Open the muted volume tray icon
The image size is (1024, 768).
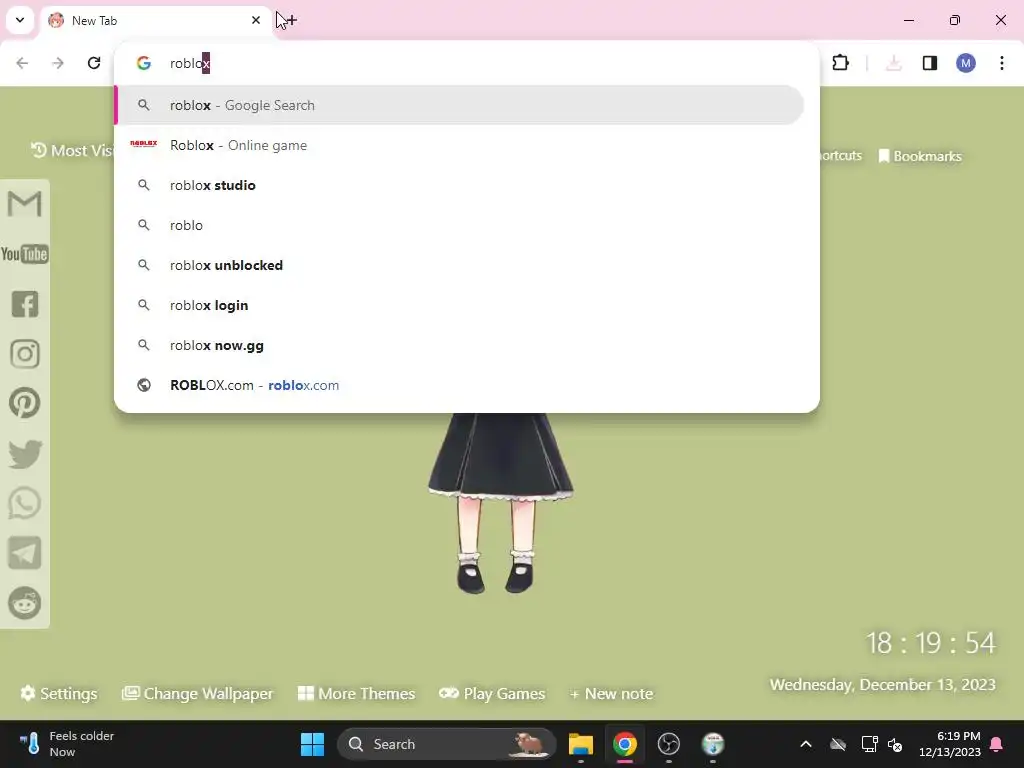(895, 744)
